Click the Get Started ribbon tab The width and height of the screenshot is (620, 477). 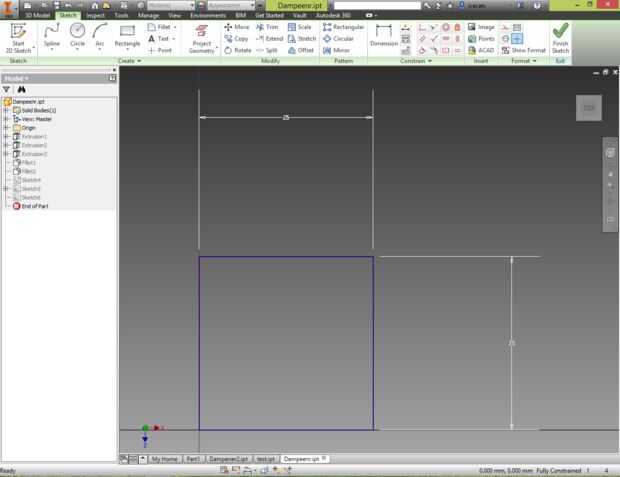coord(269,15)
